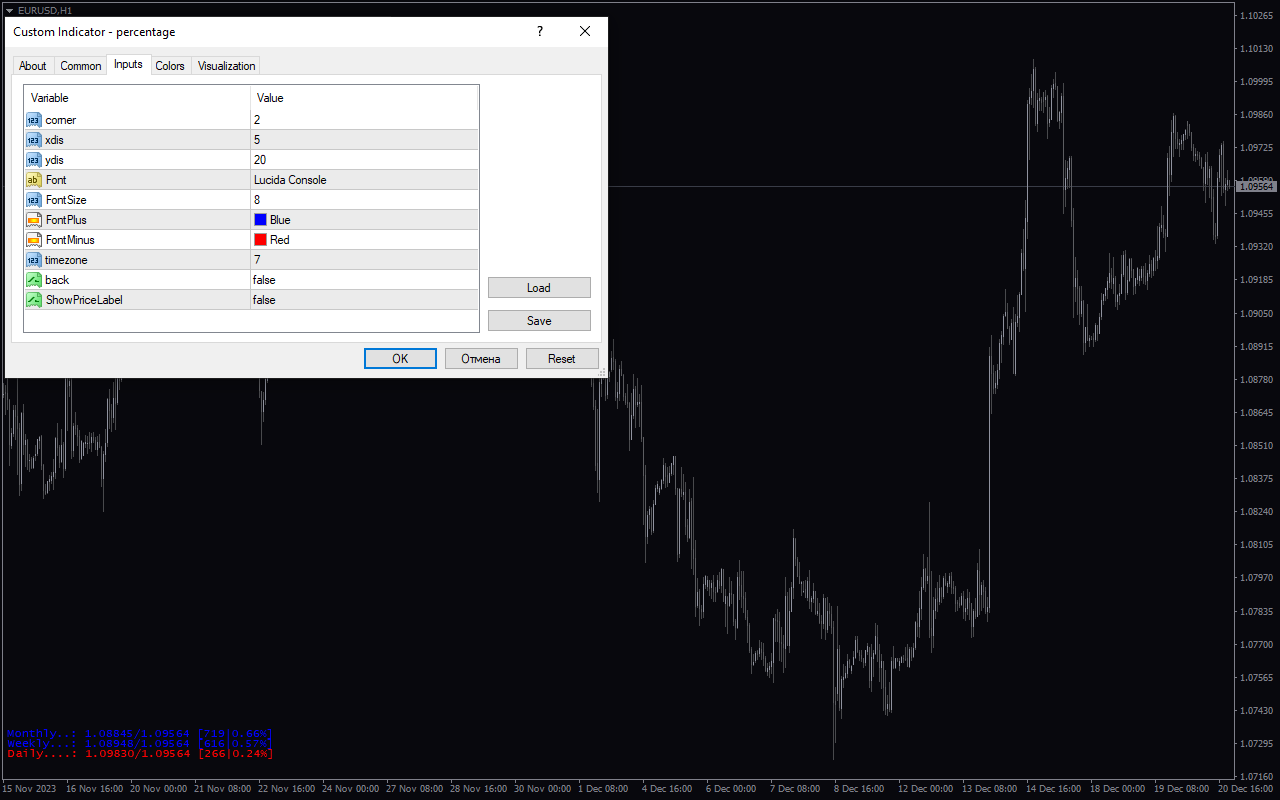Open the Visualization tab
This screenshot has width=1280, height=800.
[227, 66]
